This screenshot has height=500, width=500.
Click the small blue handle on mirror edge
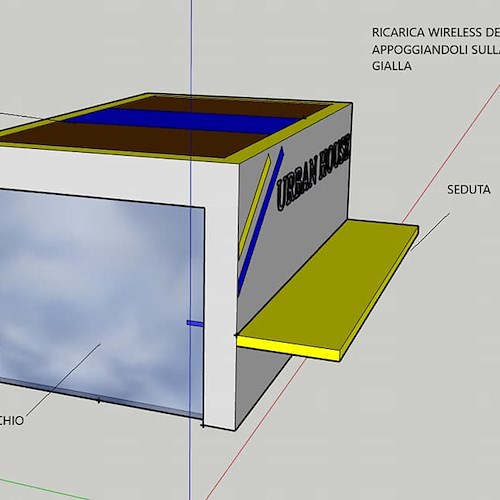pos(195,323)
